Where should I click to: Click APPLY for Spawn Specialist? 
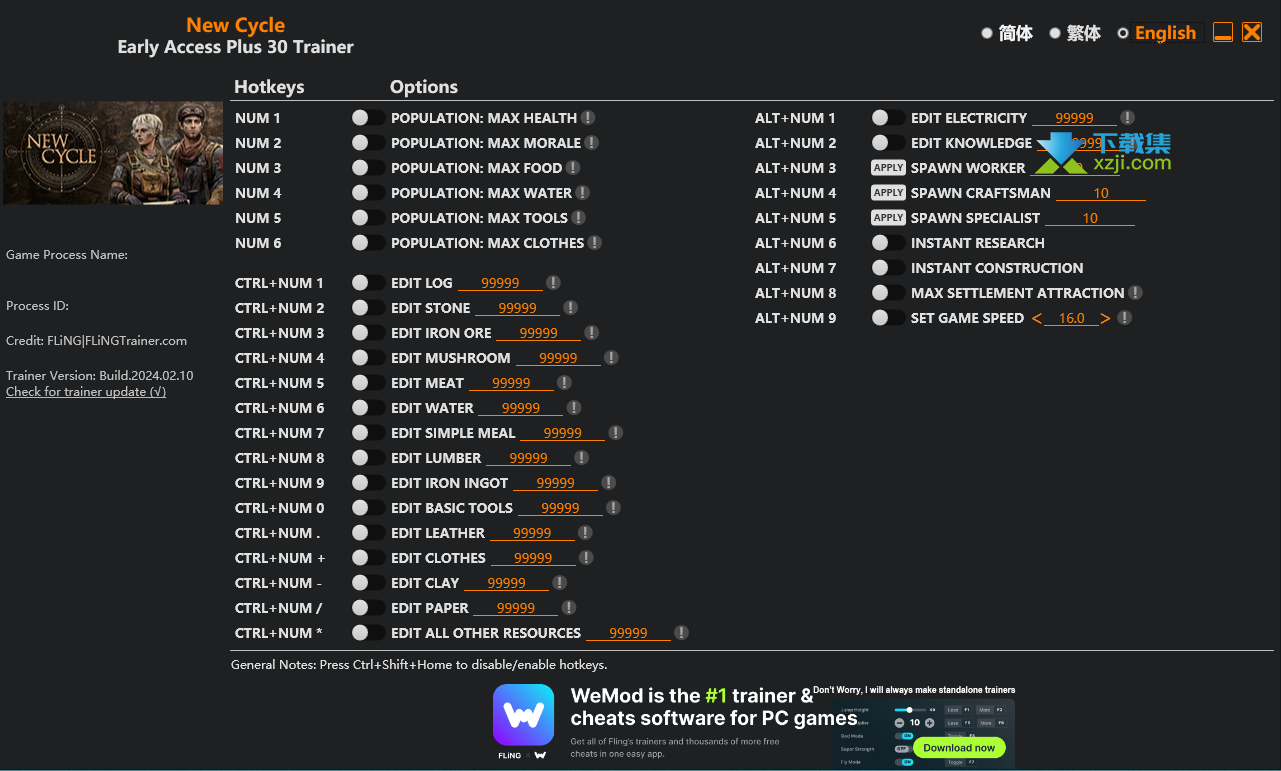click(888, 218)
